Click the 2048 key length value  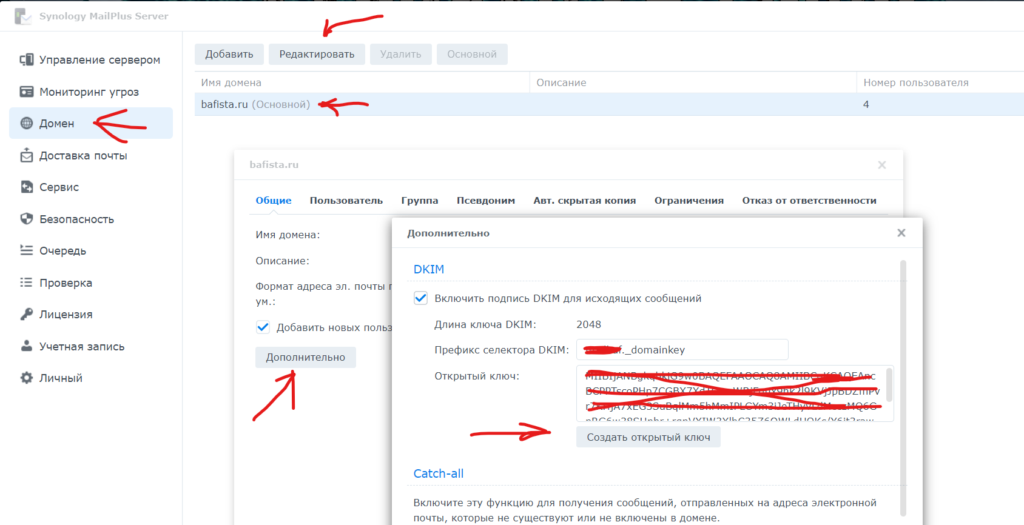tap(589, 324)
